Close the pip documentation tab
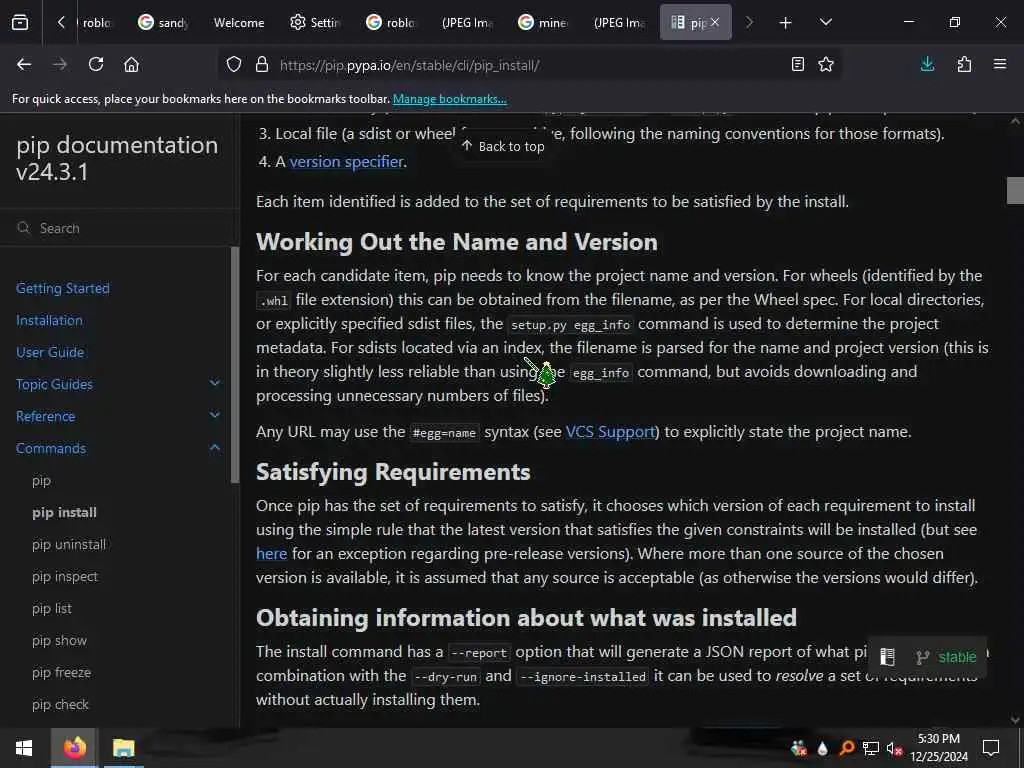The image size is (1024, 768). (715, 22)
